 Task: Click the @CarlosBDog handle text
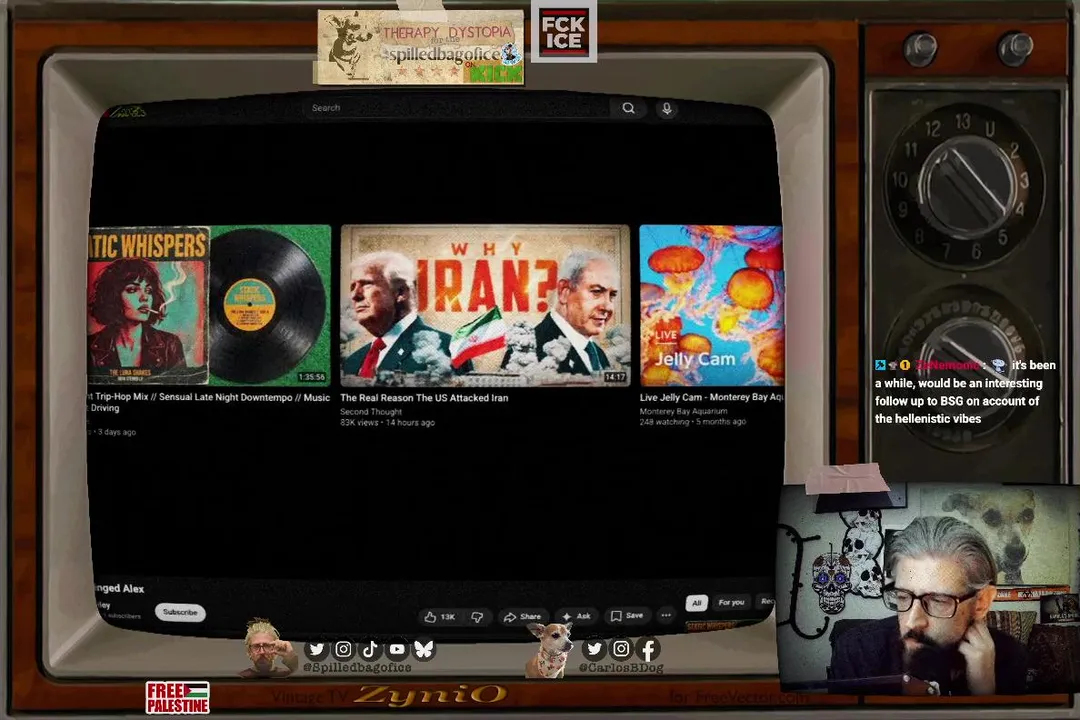[621, 667]
